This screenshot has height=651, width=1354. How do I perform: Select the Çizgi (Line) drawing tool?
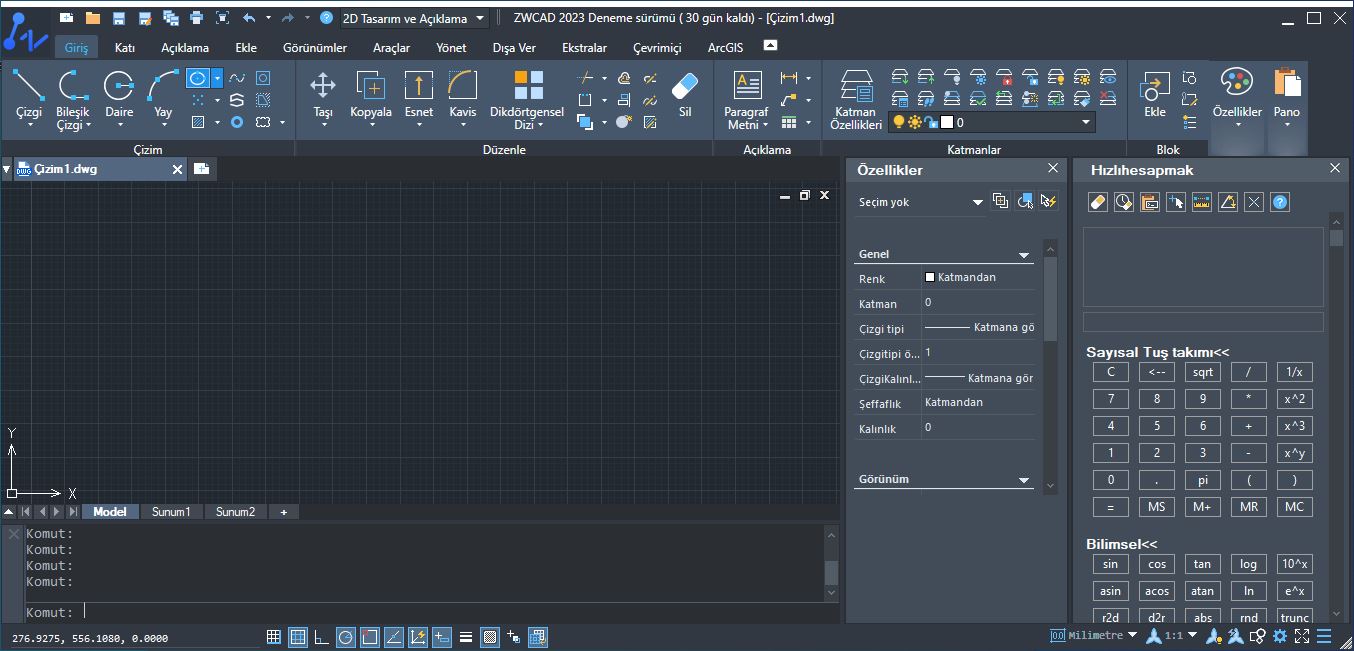tap(28, 96)
